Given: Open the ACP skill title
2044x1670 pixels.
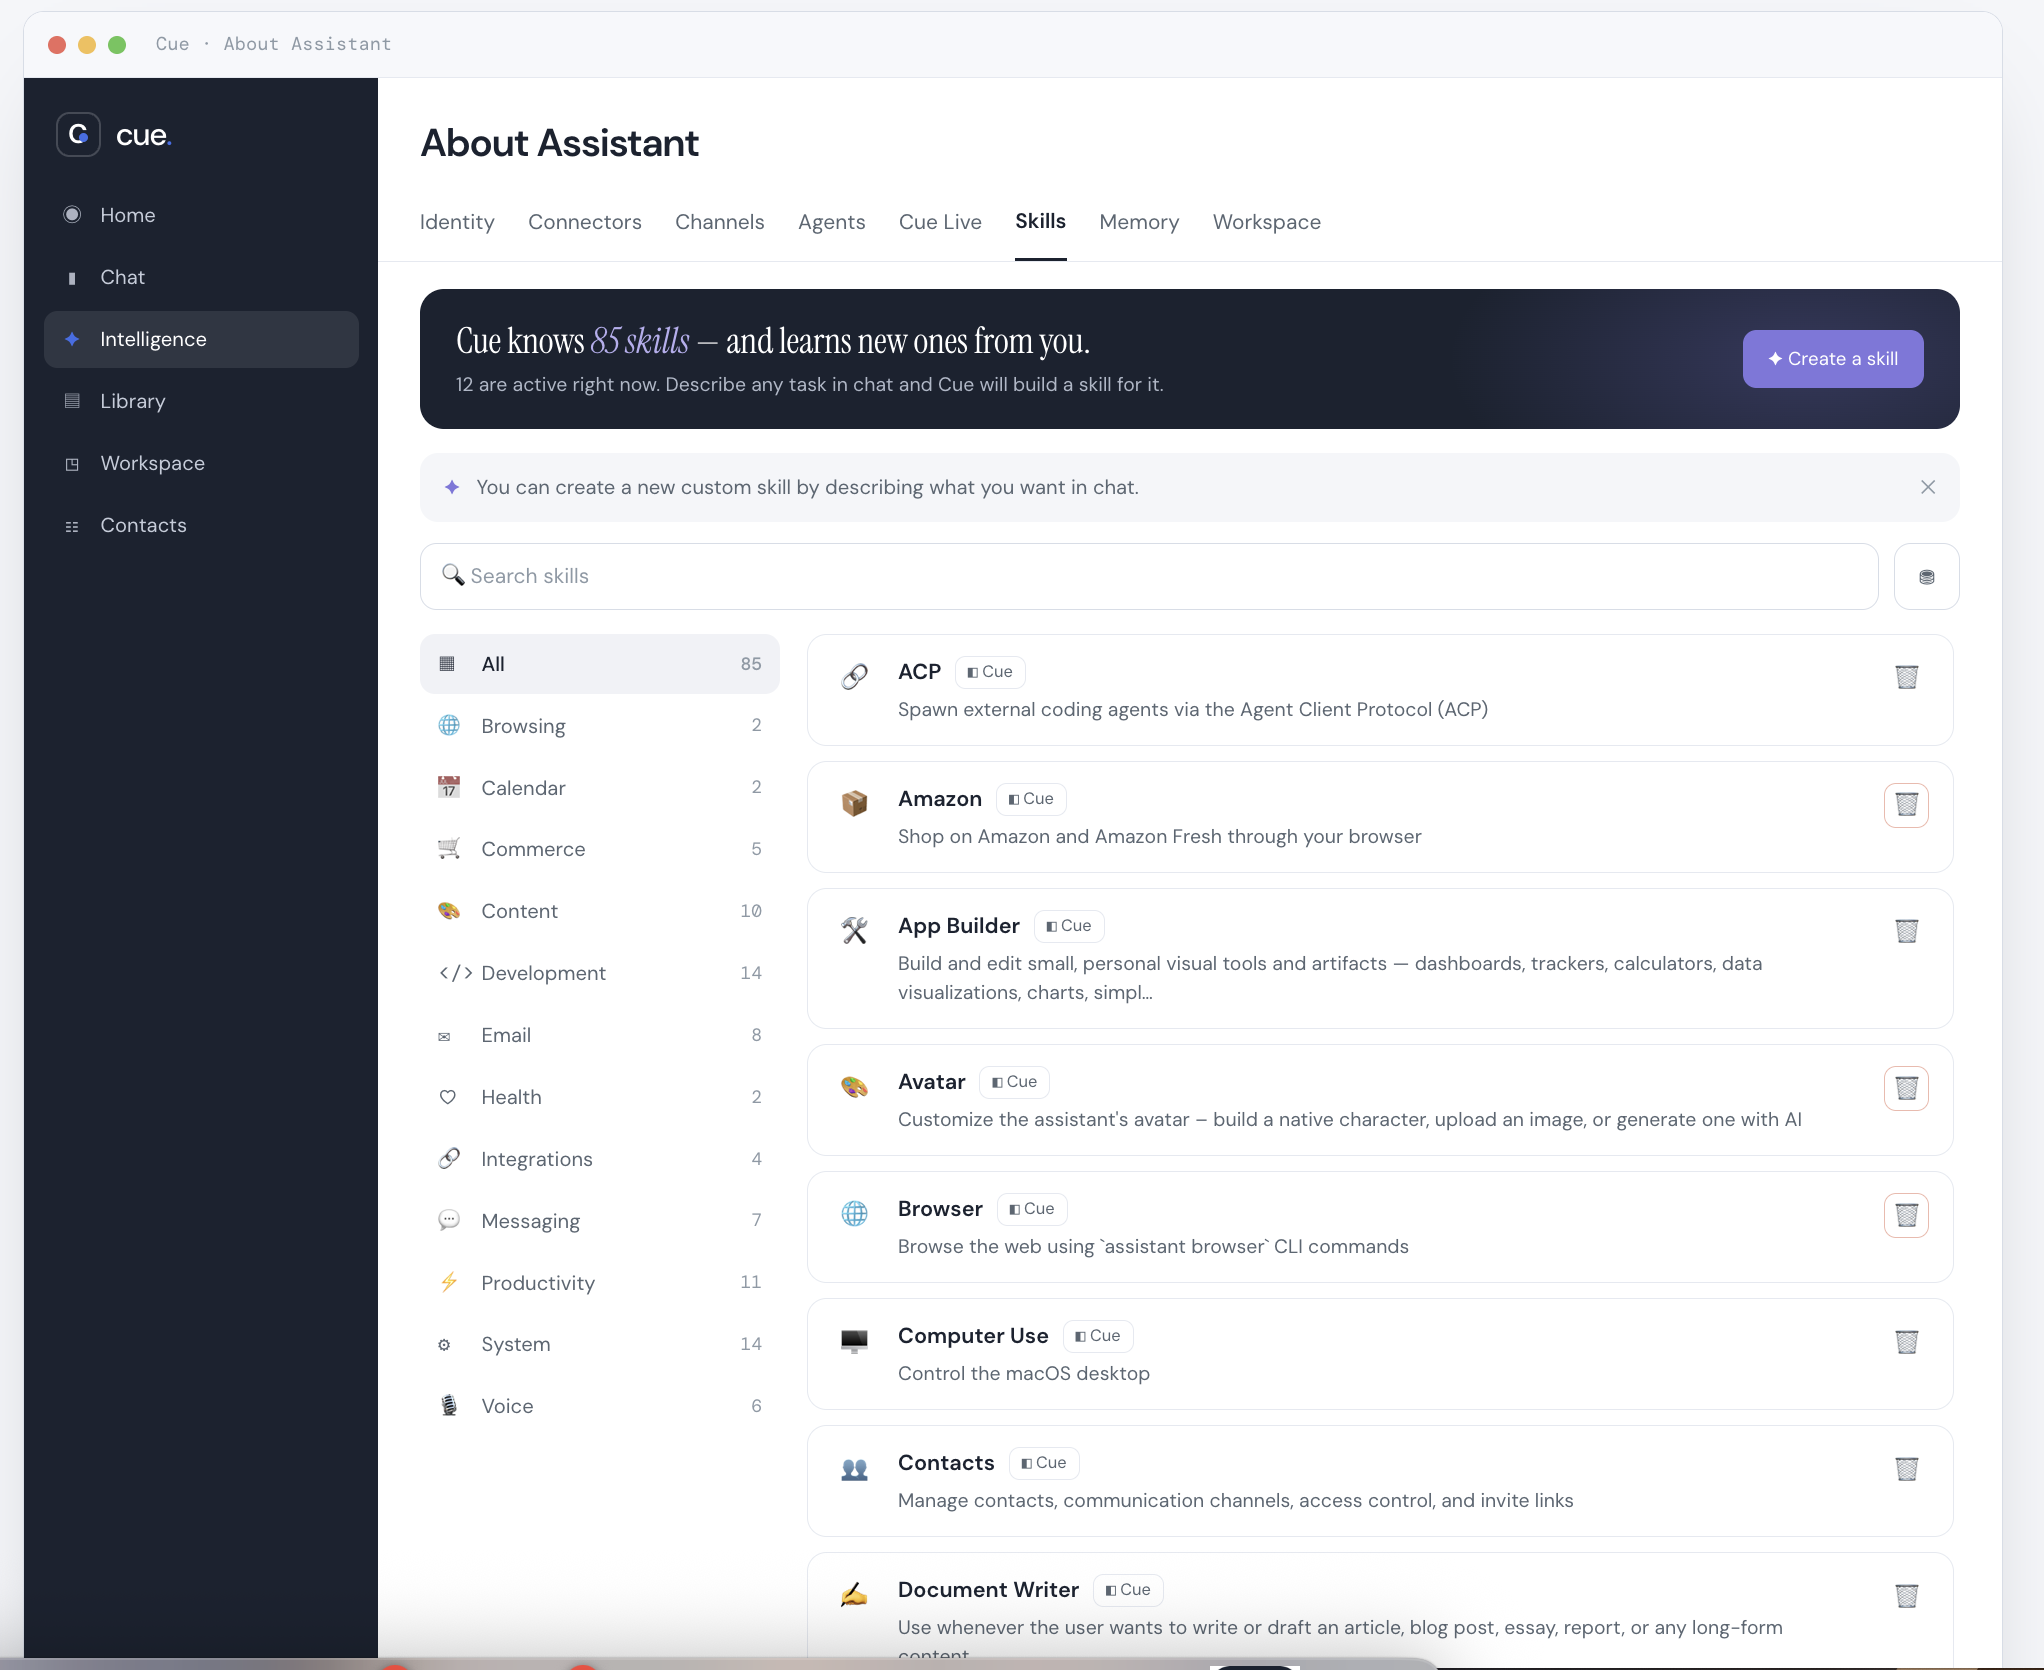Looking at the screenshot, I should coord(919,672).
